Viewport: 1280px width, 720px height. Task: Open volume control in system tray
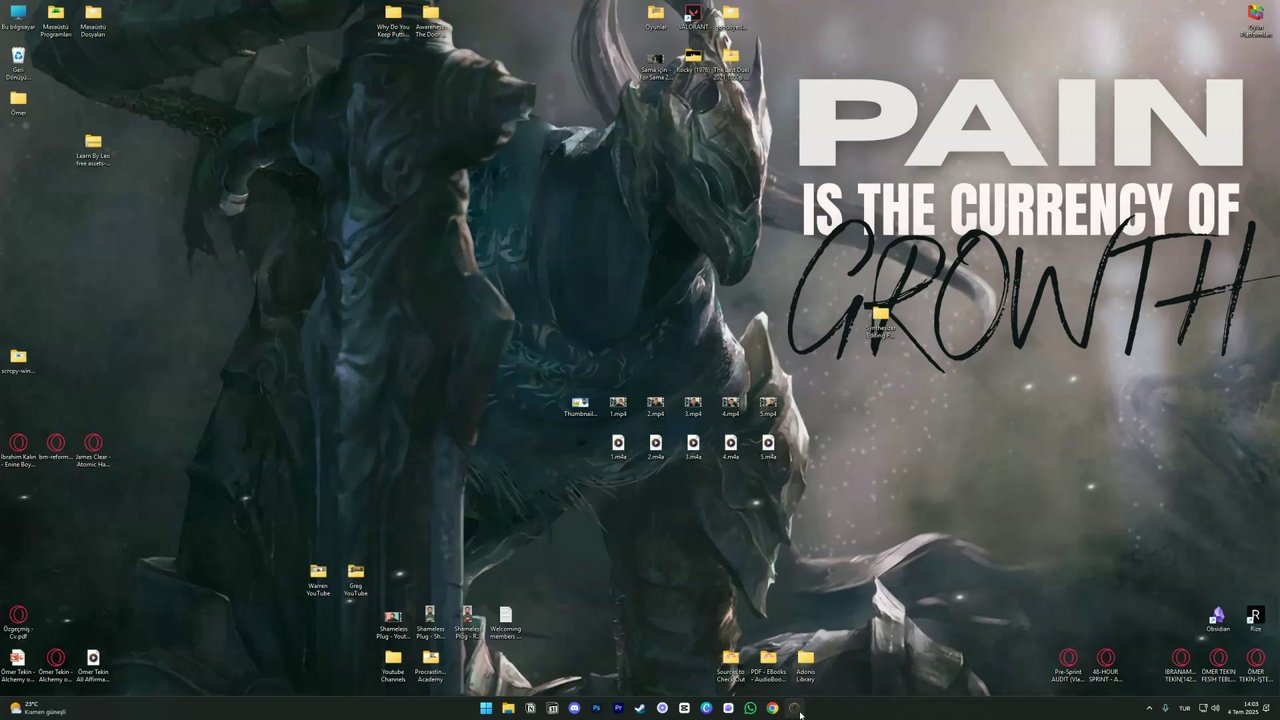(1215, 708)
